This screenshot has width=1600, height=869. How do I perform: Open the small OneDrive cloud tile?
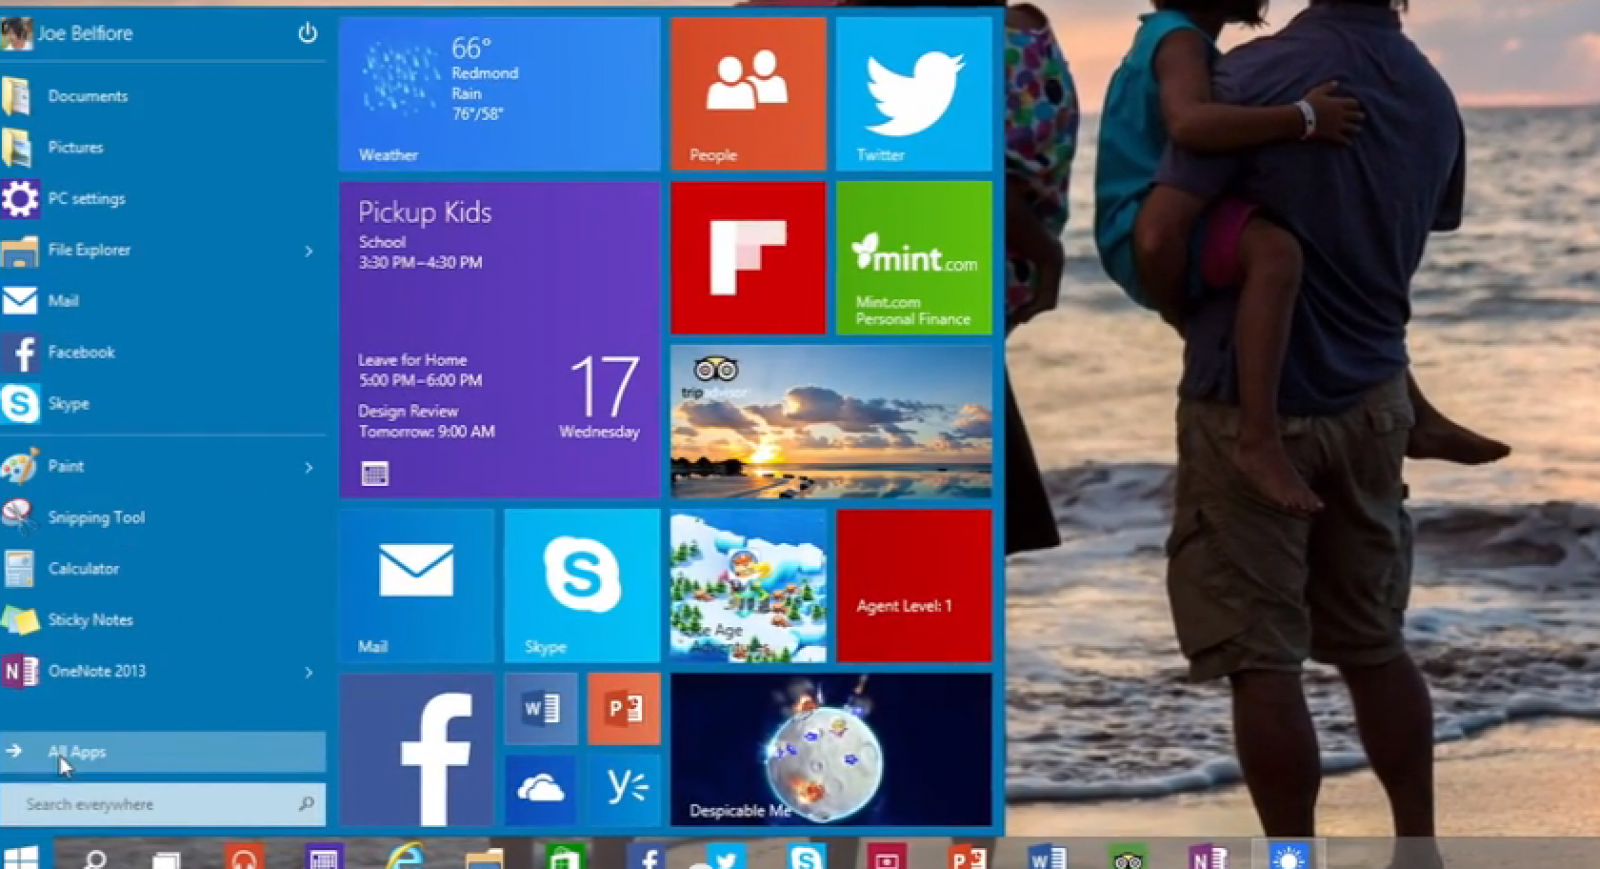tap(541, 790)
